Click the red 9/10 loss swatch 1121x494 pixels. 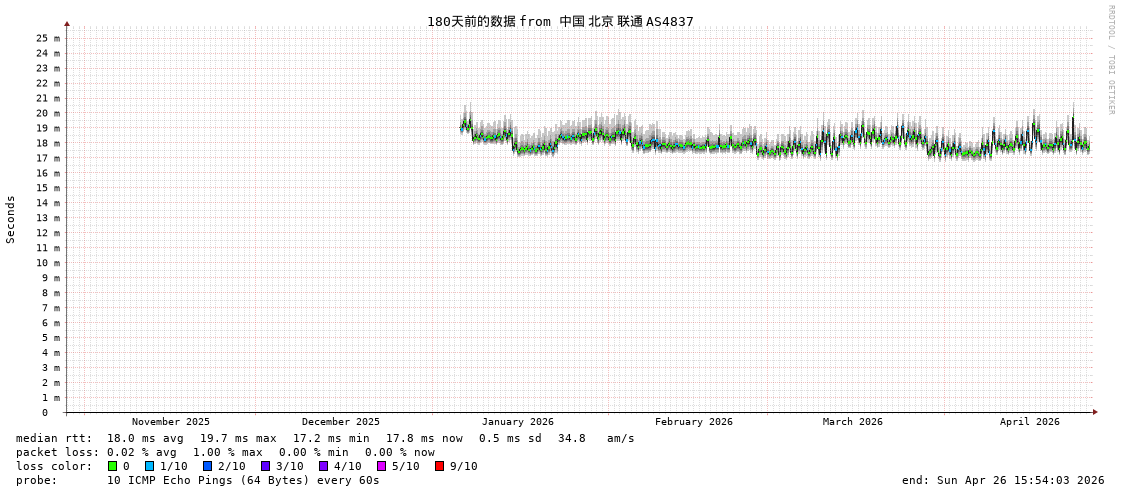pos(439,466)
